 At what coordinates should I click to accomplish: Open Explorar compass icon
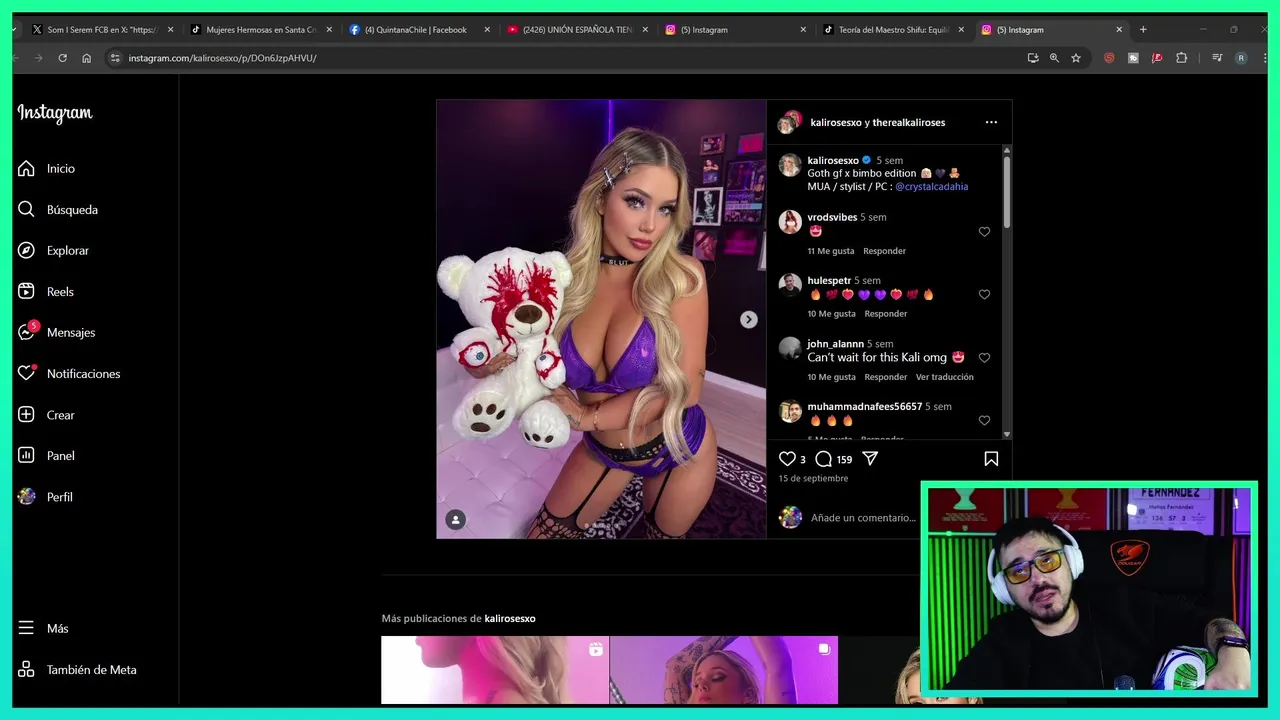point(26,250)
